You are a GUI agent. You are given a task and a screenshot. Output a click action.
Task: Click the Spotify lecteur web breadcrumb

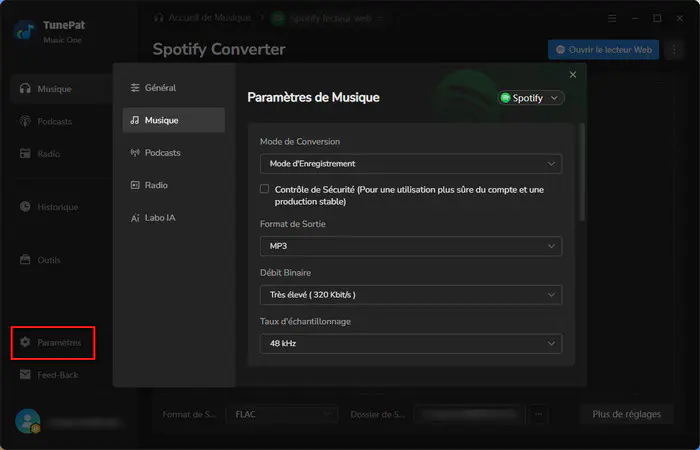(x=327, y=18)
